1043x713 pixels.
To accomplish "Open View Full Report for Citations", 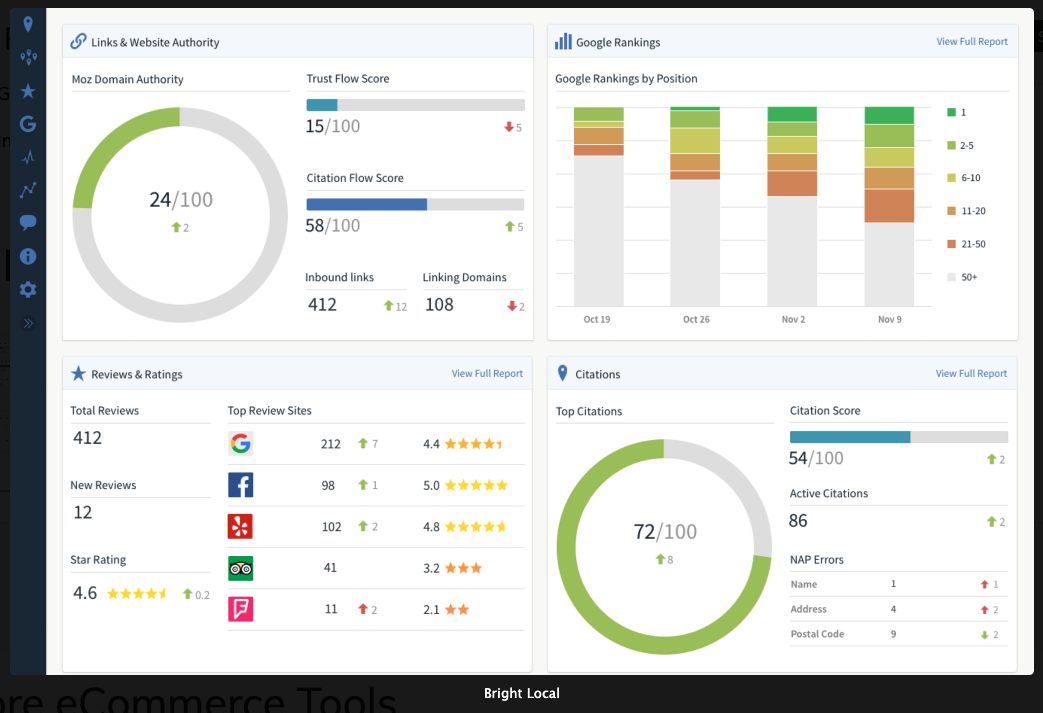I will (971, 373).
